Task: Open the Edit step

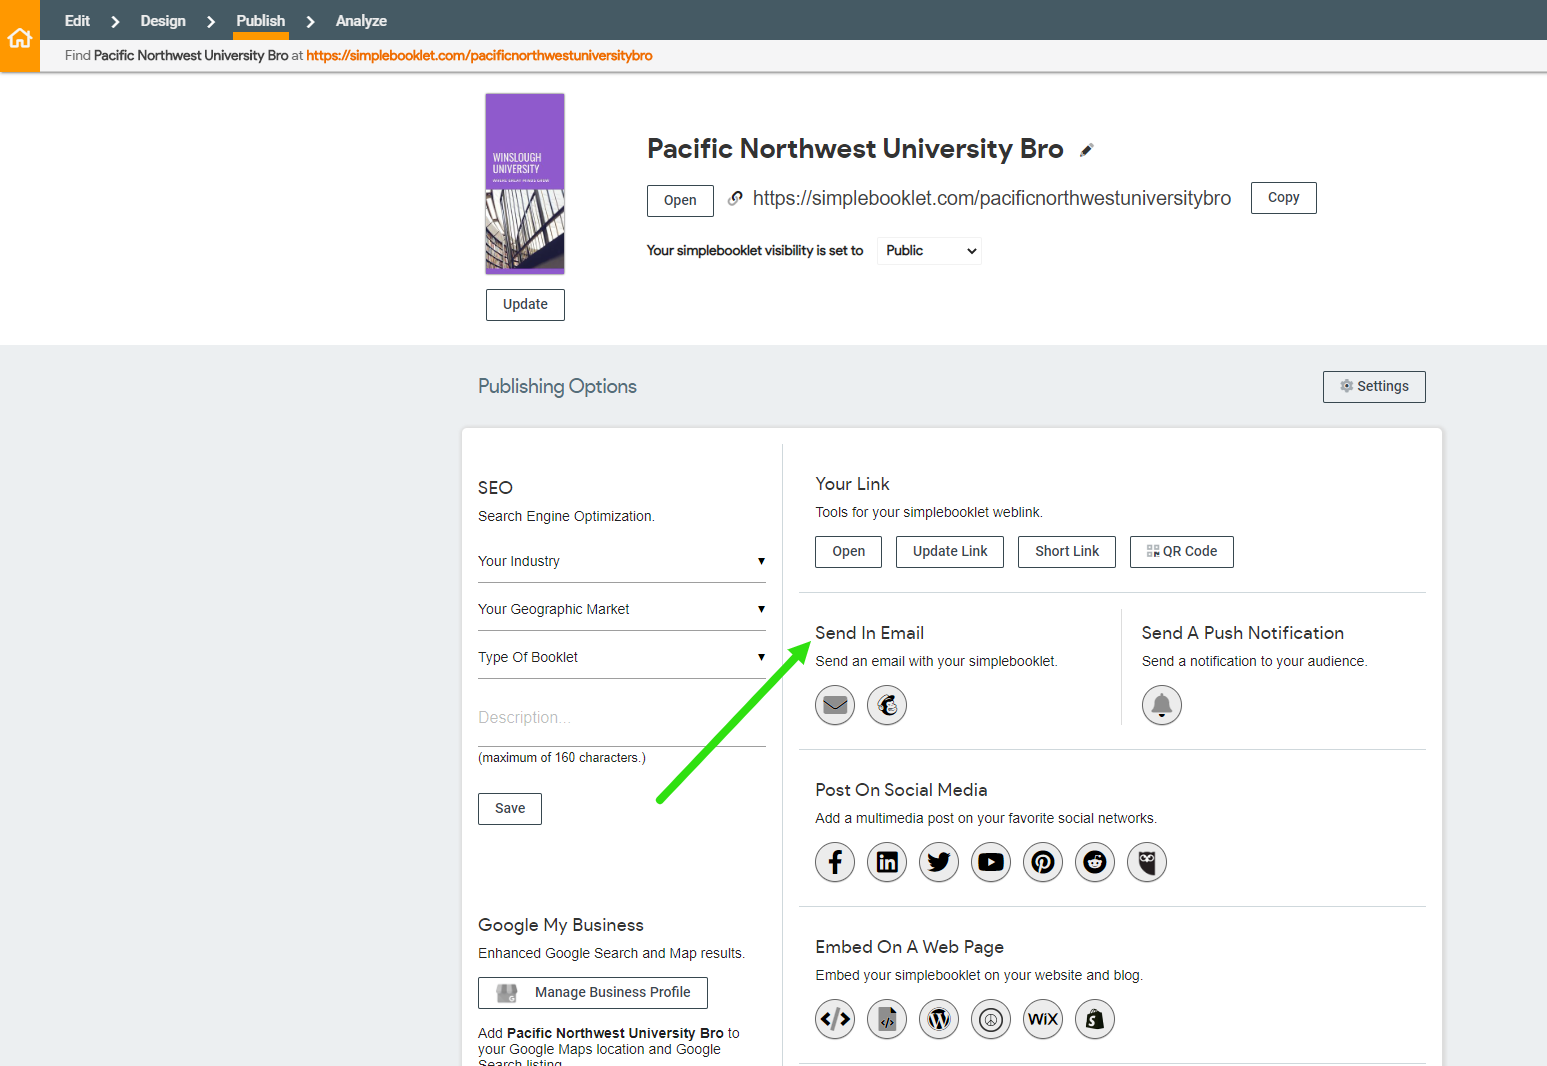Action: coord(77,20)
